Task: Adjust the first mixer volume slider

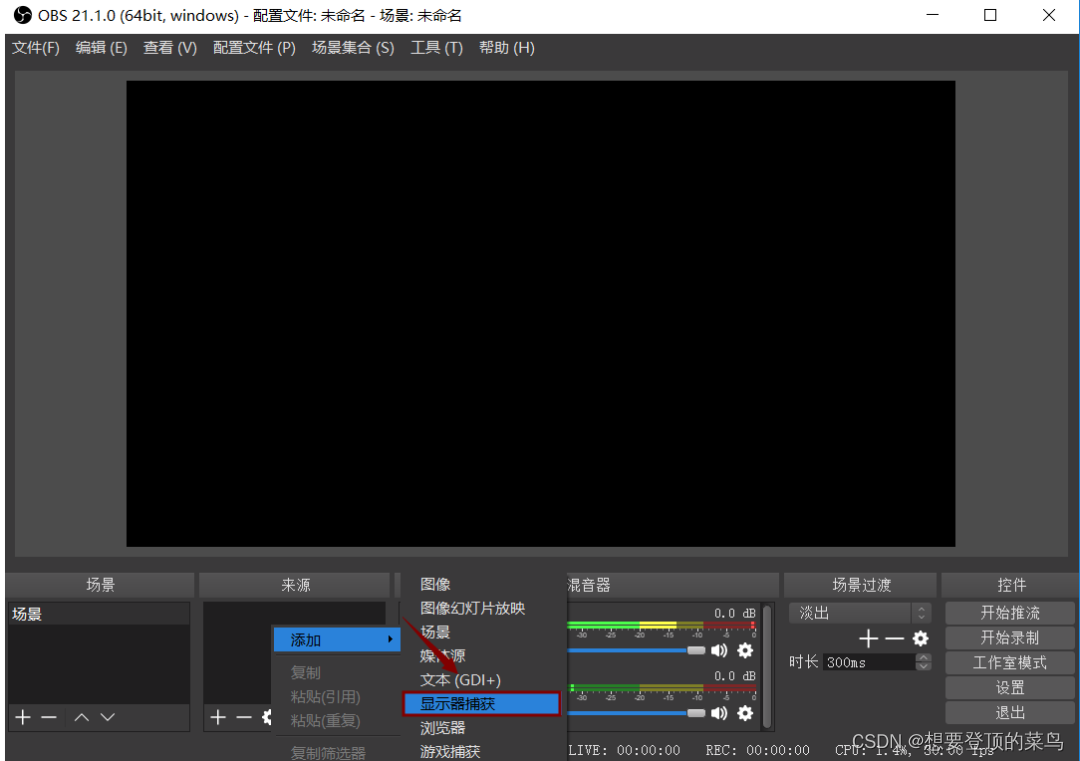Action: click(696, 650)
